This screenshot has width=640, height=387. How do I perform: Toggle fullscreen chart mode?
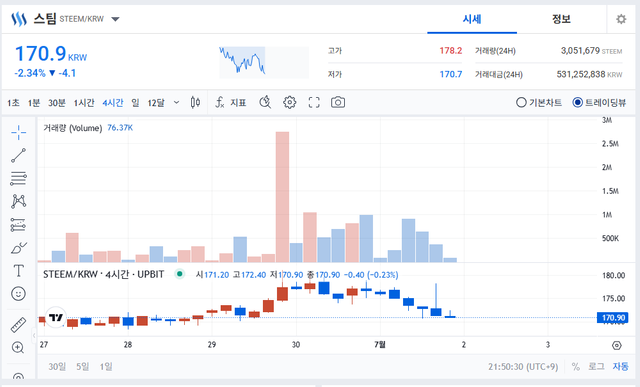314,102
